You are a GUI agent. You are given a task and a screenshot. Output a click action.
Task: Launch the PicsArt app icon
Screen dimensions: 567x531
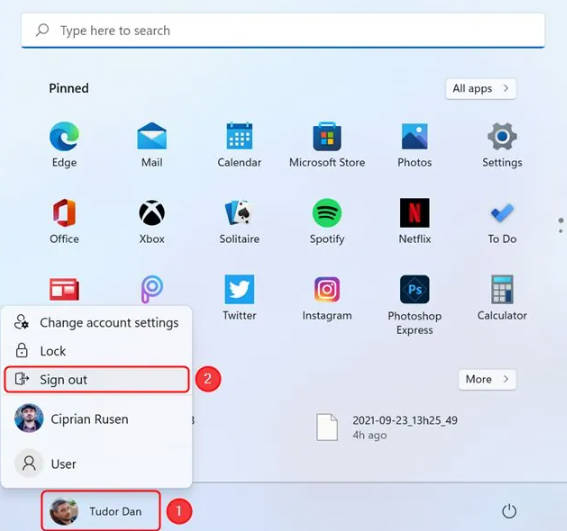tap(152, 289)
